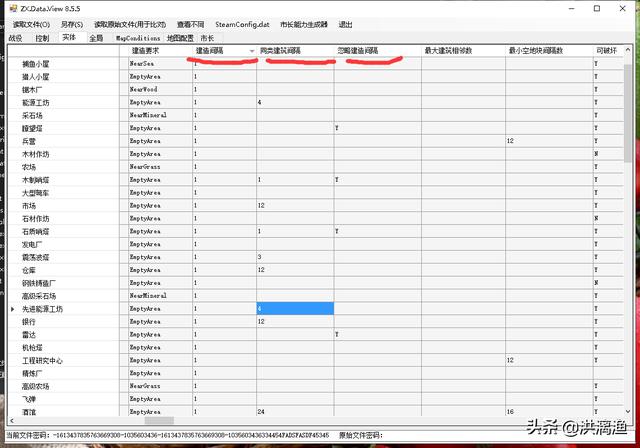Open the 市长能力生成器 tool

(305, 24)
